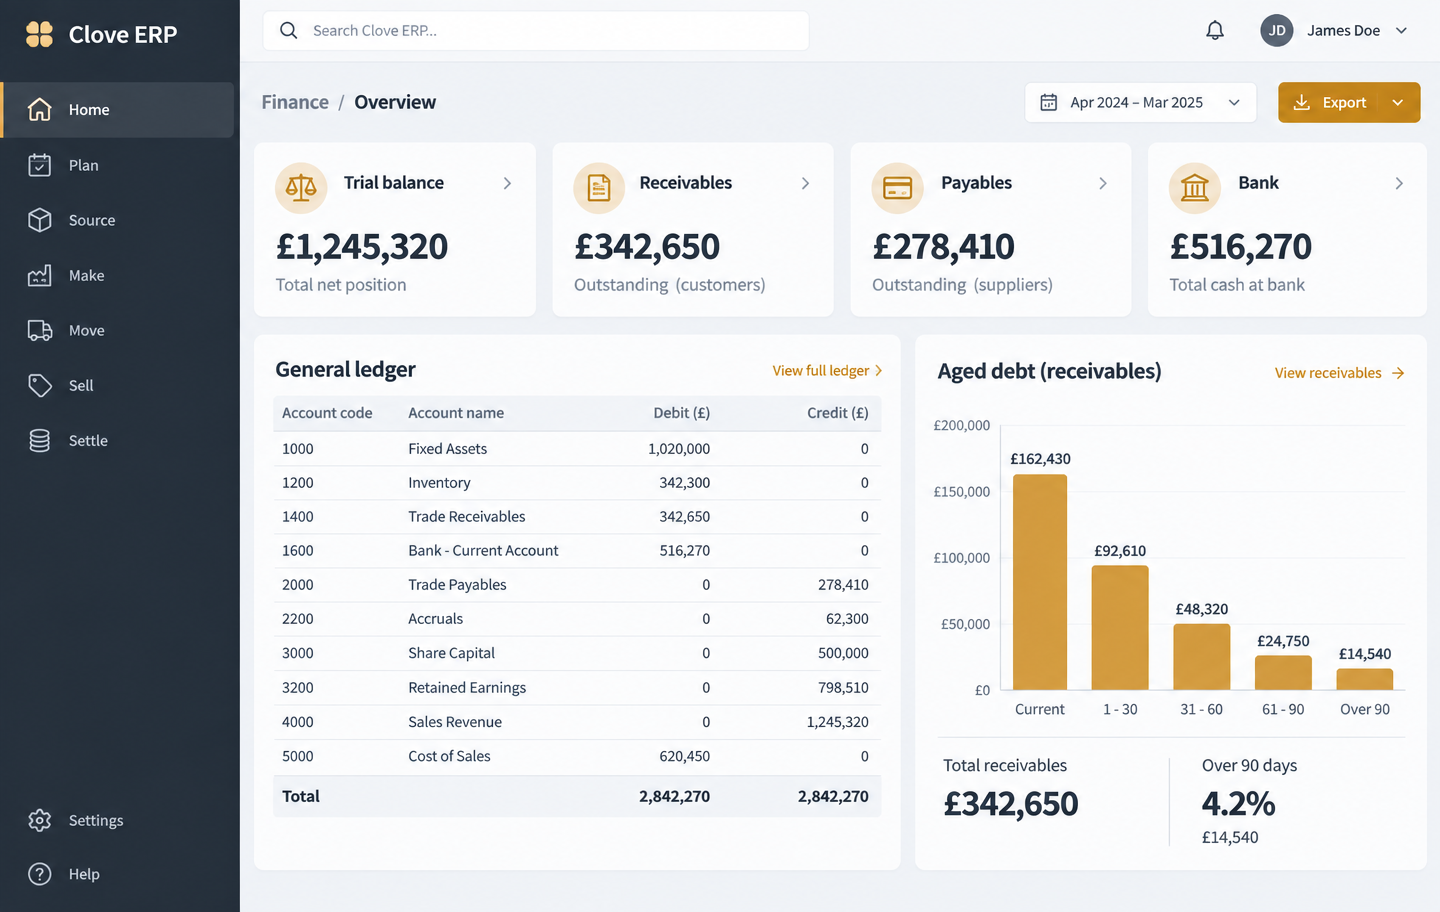Click the Settle database icon in sidebar
Image resolution: width=1440 pixels, height=912 pixels.
click(x=40, y=440)
